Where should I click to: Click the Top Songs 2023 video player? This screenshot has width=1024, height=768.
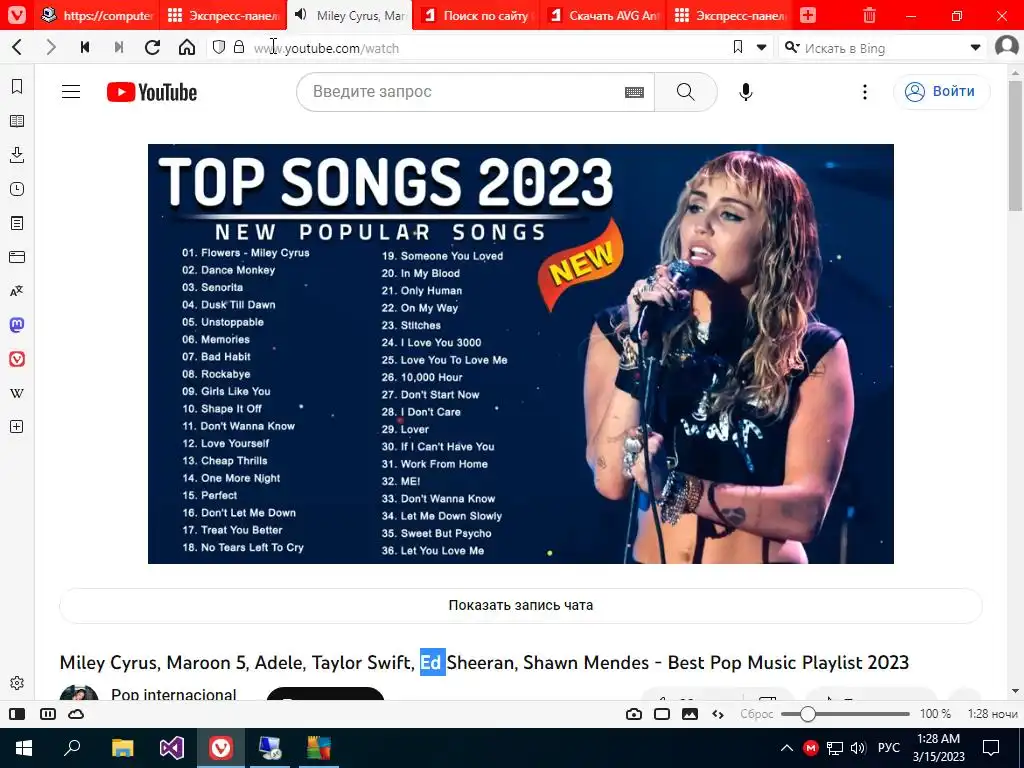[520, 354]
